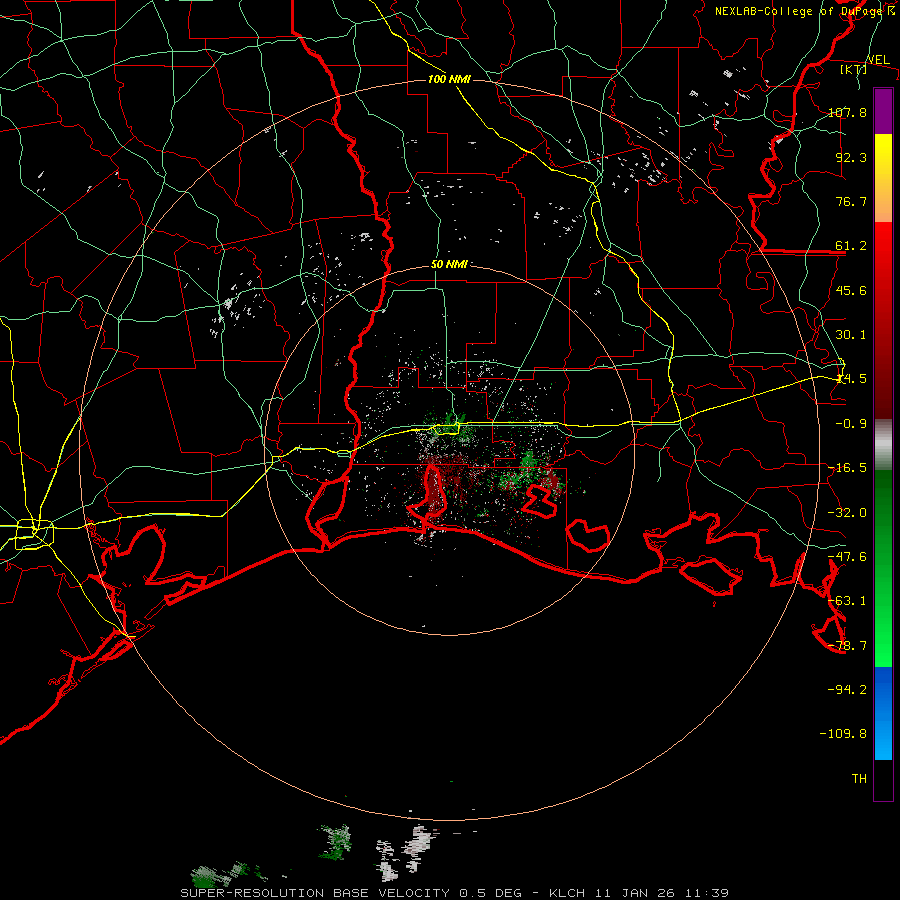Click the -47.6 legend value
900x900 pixels.
pyautogui.click(x=847, y=557)
